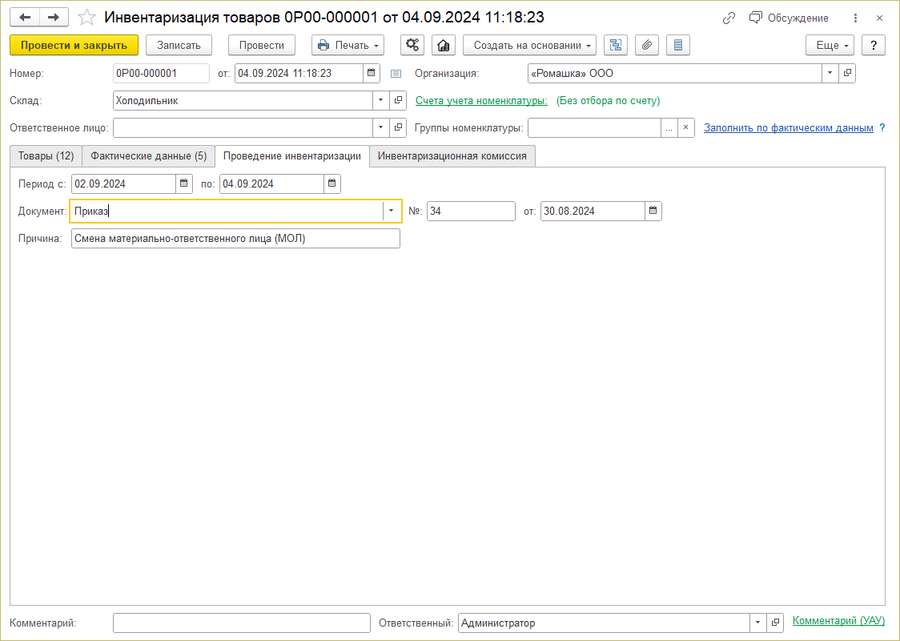Image resolution: width=900 pixels, height=641 pixels.
Task: Open the Организация item card
Action: pos(847,73)
